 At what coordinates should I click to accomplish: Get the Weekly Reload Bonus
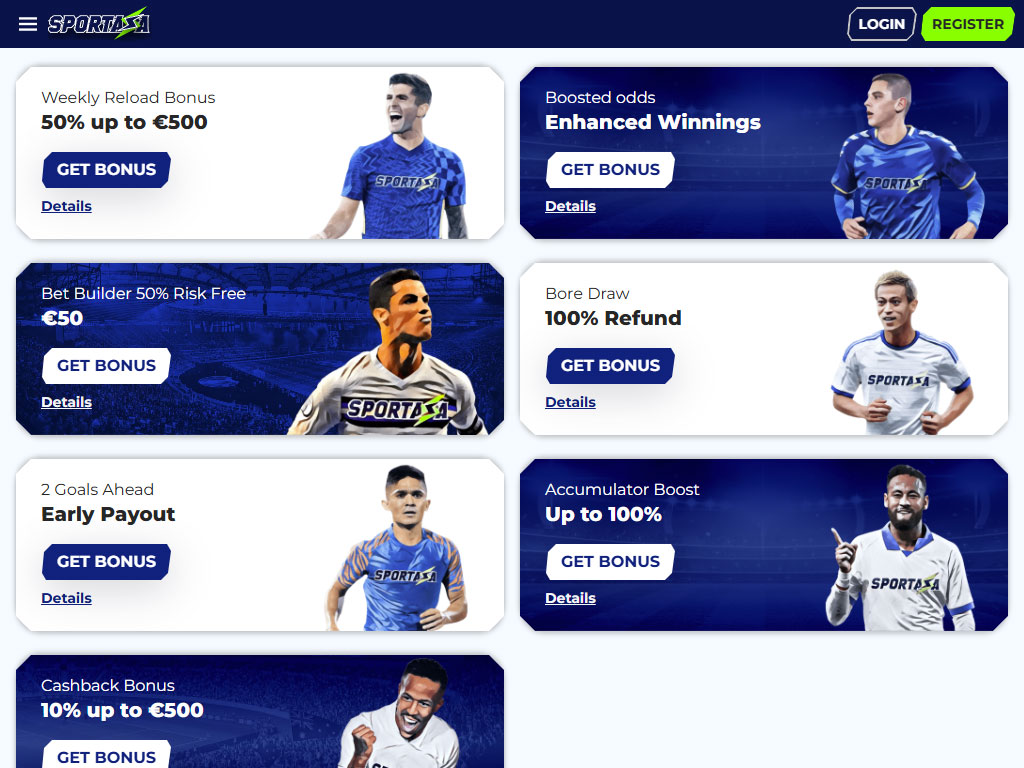point(106,170)
